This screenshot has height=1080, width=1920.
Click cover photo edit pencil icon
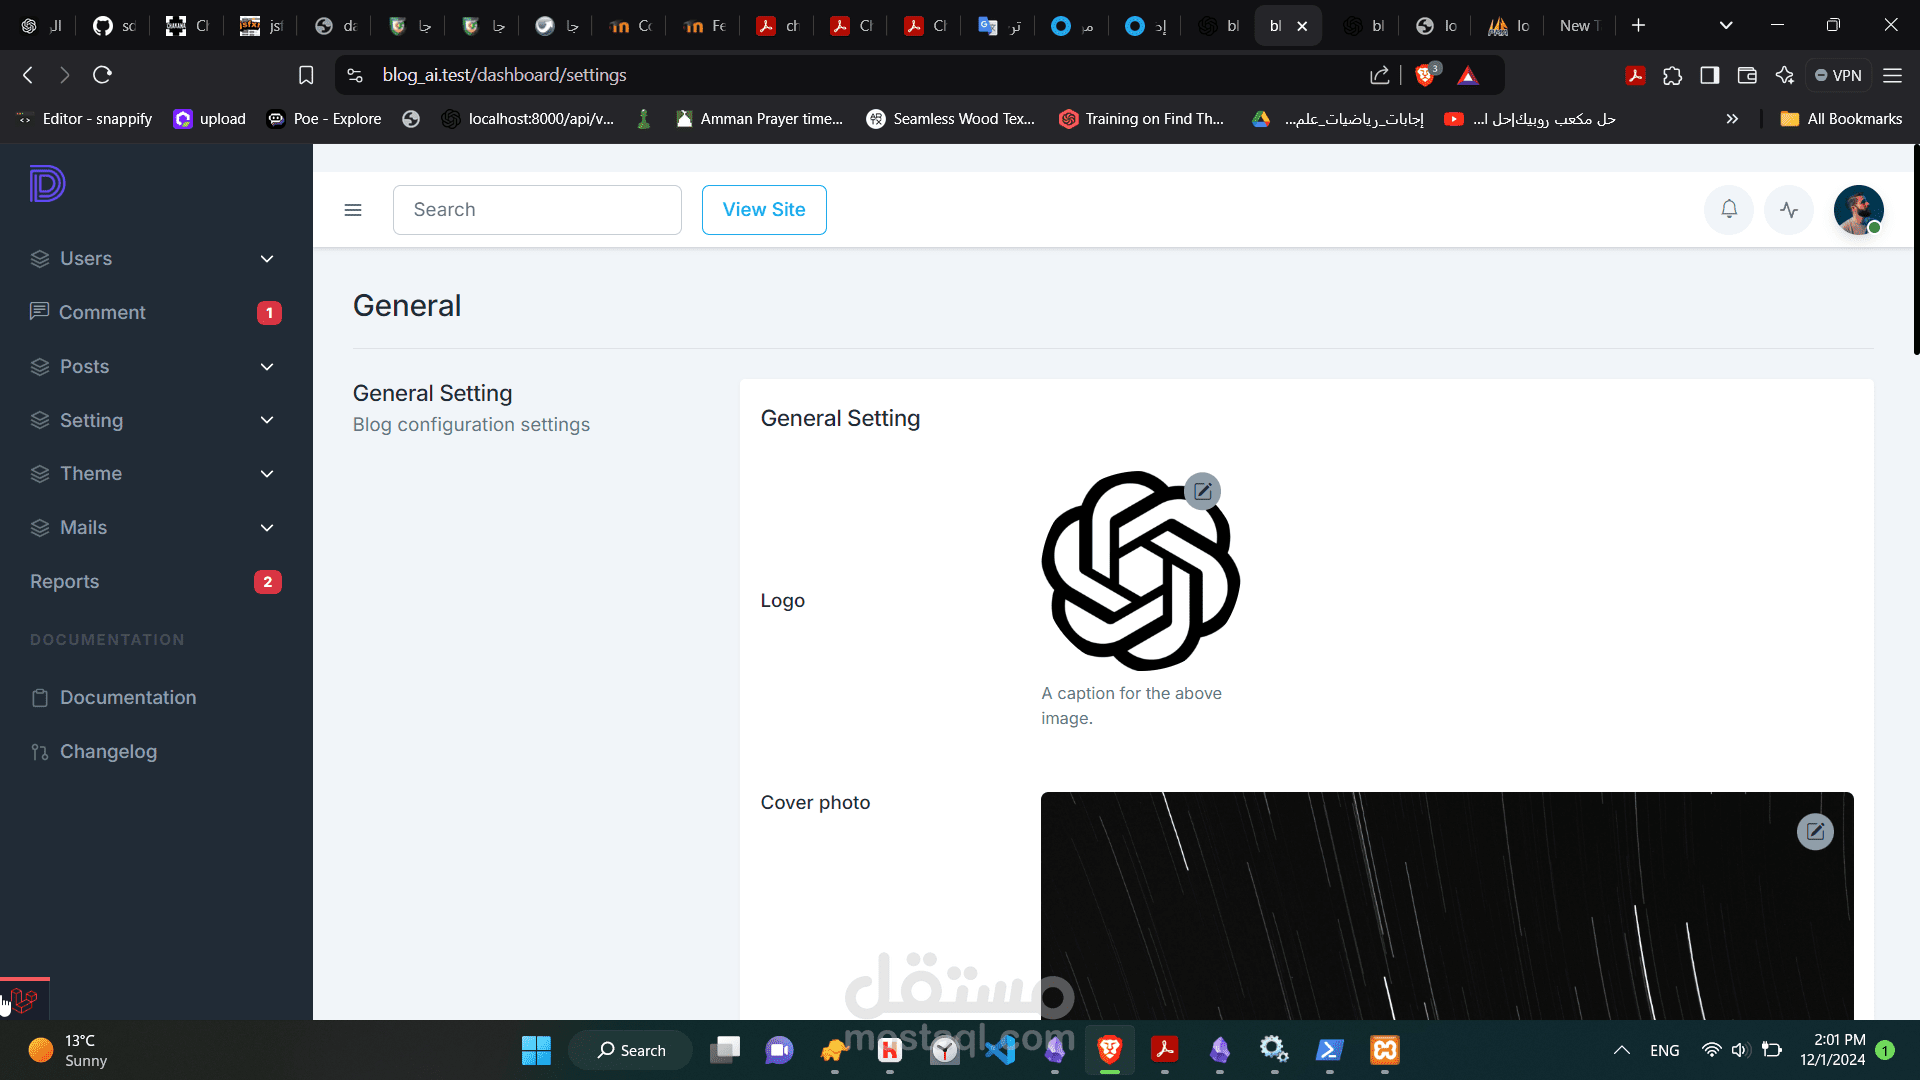[1814, 831]
